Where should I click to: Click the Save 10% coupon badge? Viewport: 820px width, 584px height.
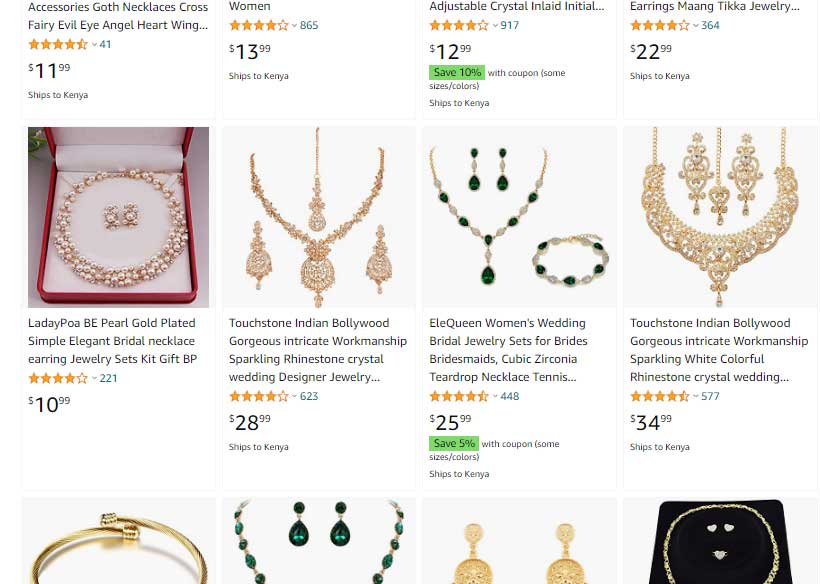pyautogui.click(x=457, y=72)
